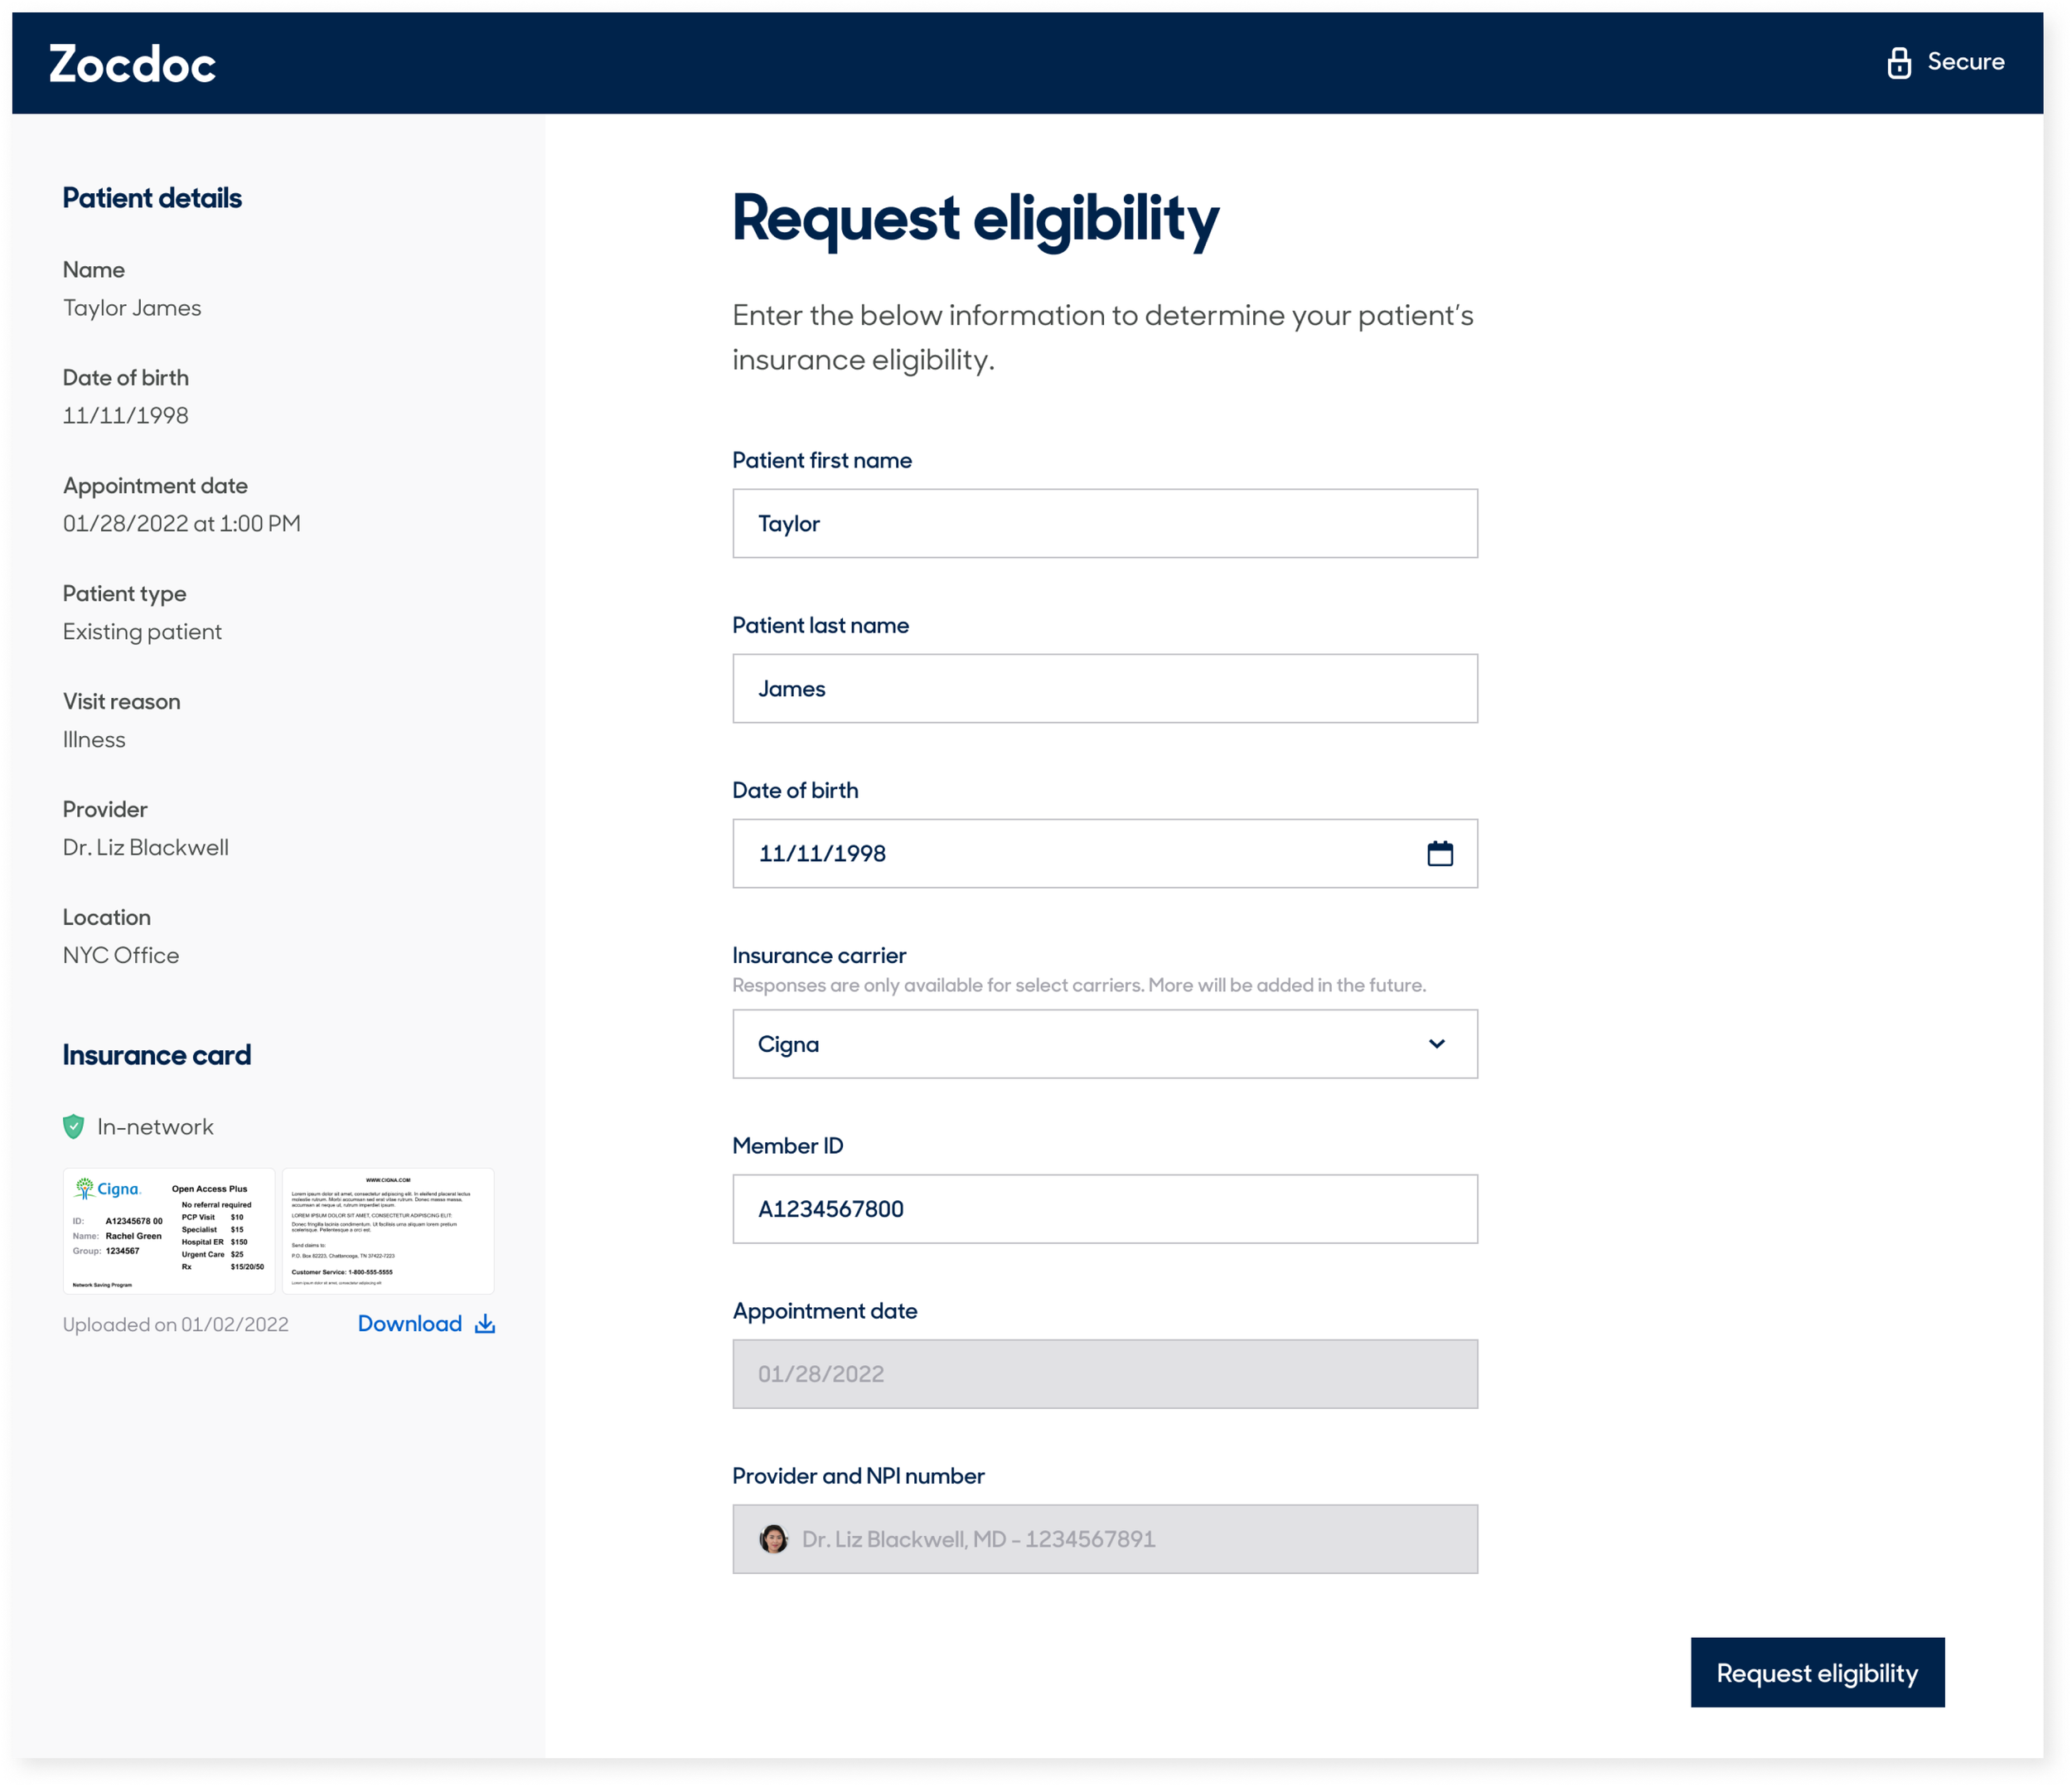Click the Secure lock icon

point(1898,63)
